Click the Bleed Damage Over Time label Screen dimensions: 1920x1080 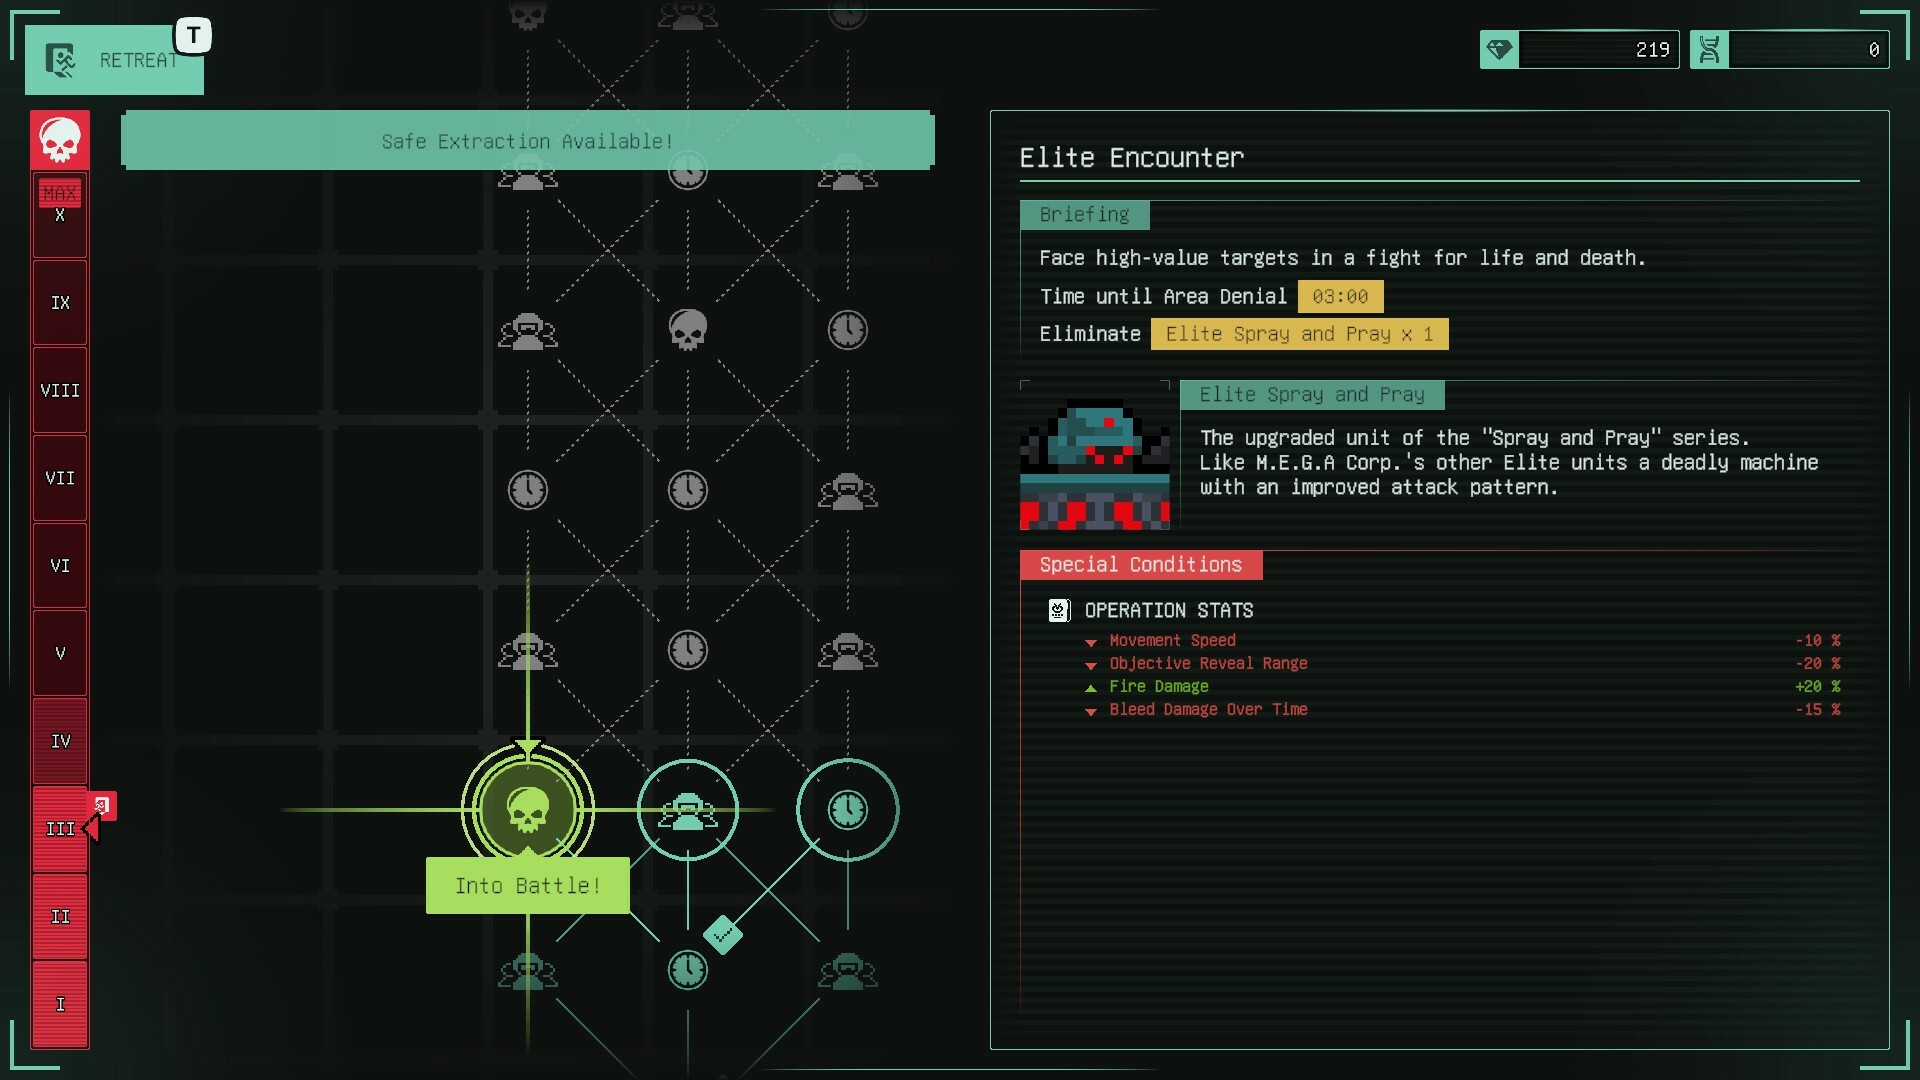[x=1208, y=709]
